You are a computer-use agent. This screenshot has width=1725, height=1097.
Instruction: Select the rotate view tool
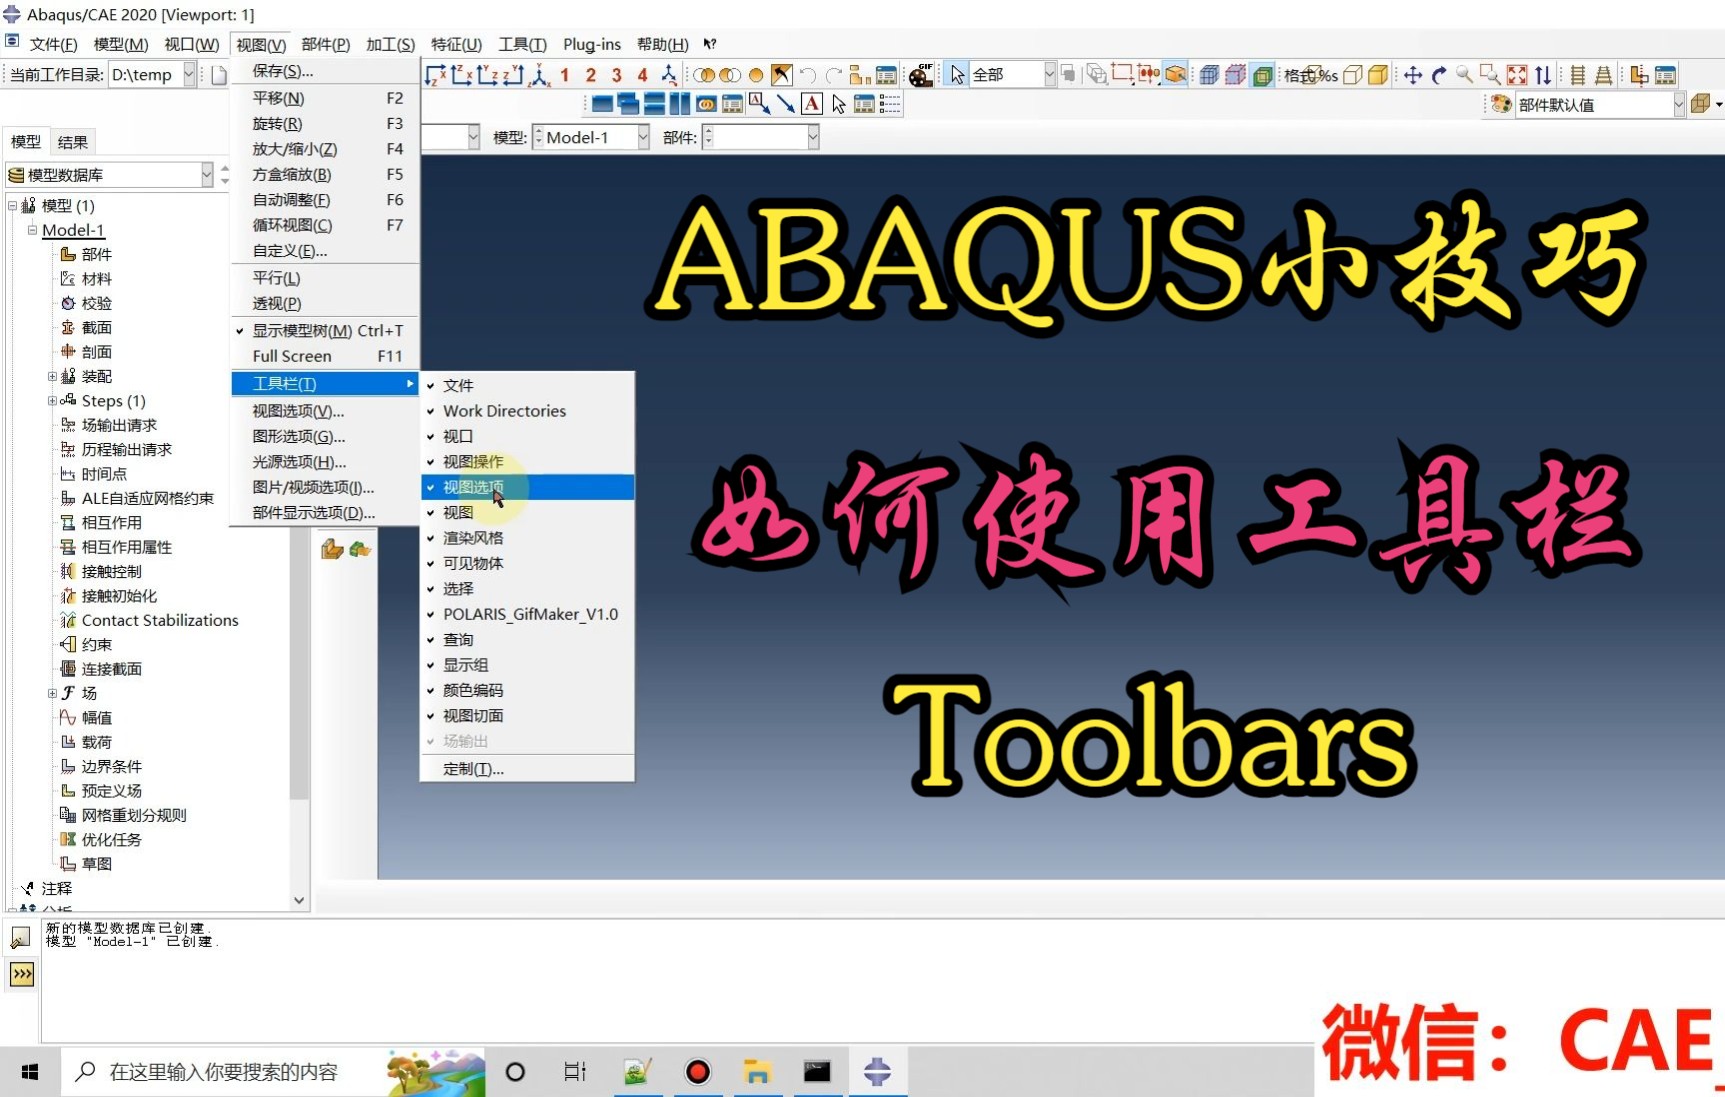pos(1438,74)
